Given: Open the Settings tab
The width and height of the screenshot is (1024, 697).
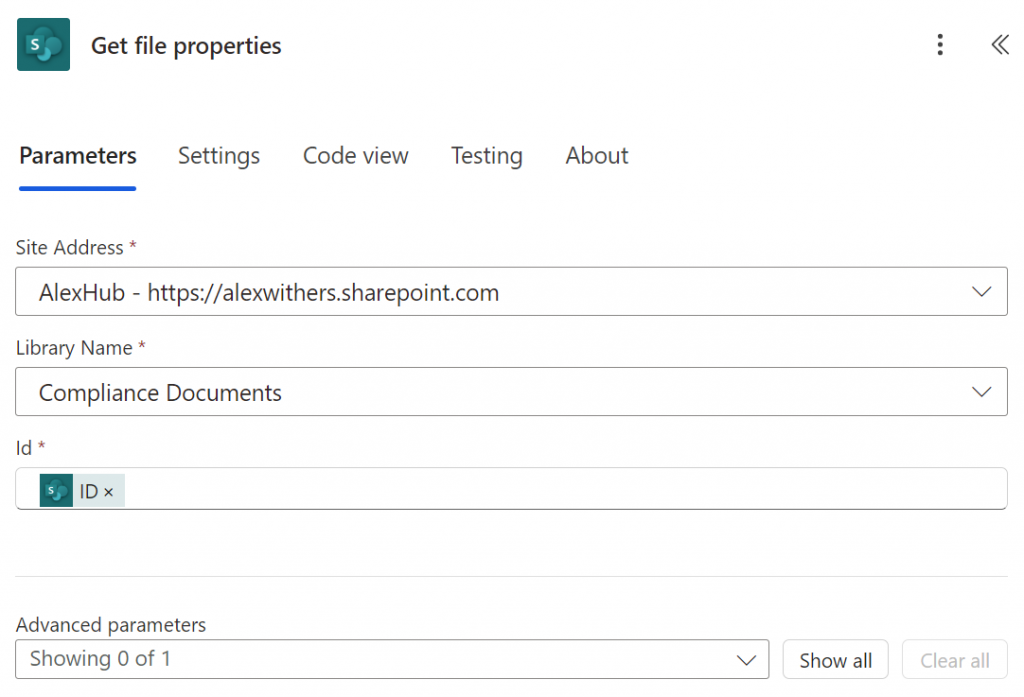Looking at the screenshot, I should 219,156.
